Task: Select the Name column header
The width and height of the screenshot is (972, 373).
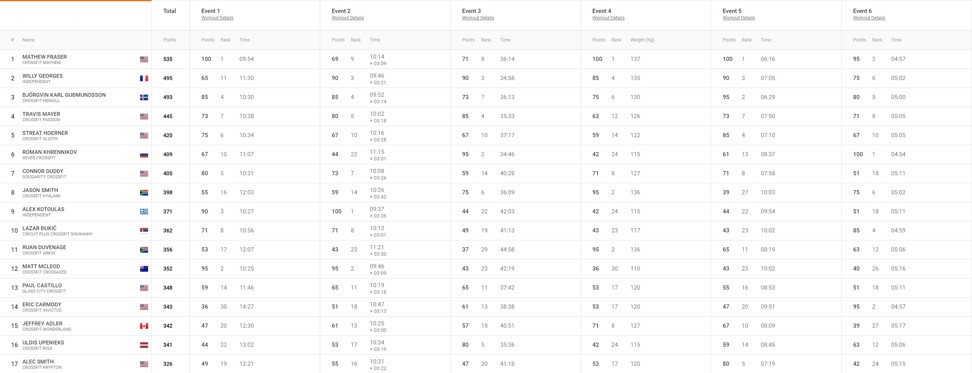Action: (29, 40)
